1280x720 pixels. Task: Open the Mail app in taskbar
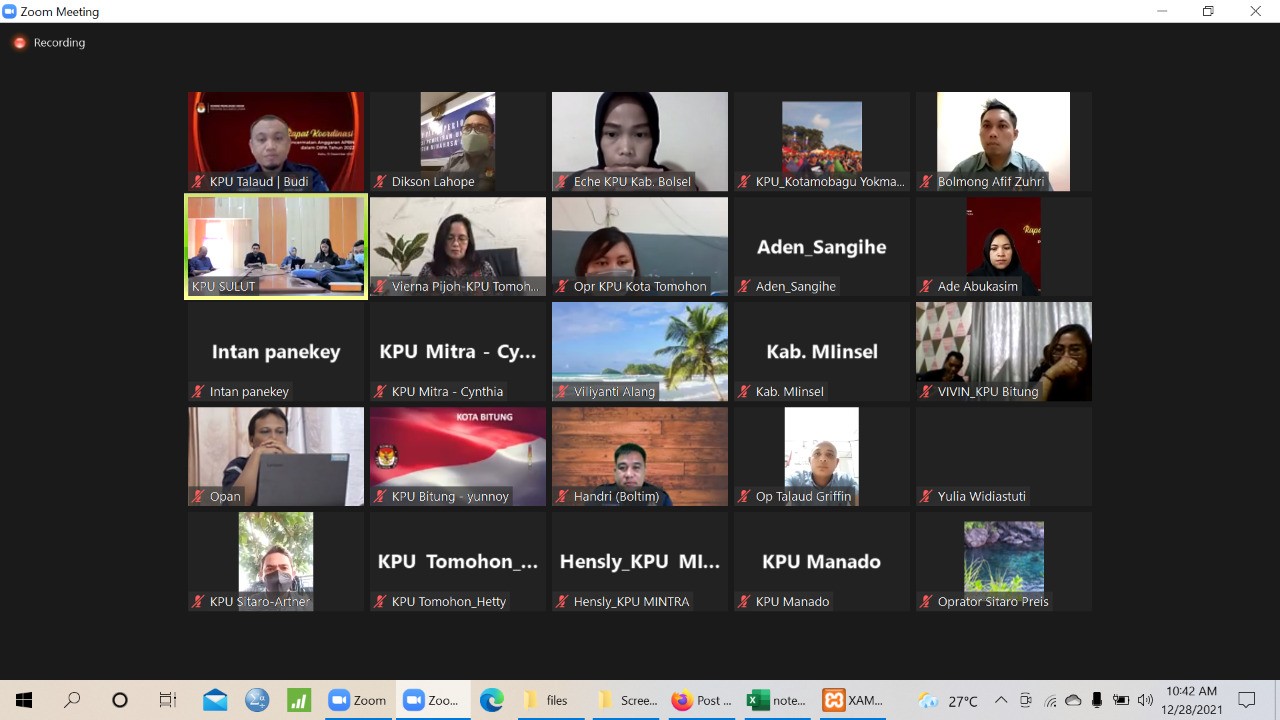point(215,700)
